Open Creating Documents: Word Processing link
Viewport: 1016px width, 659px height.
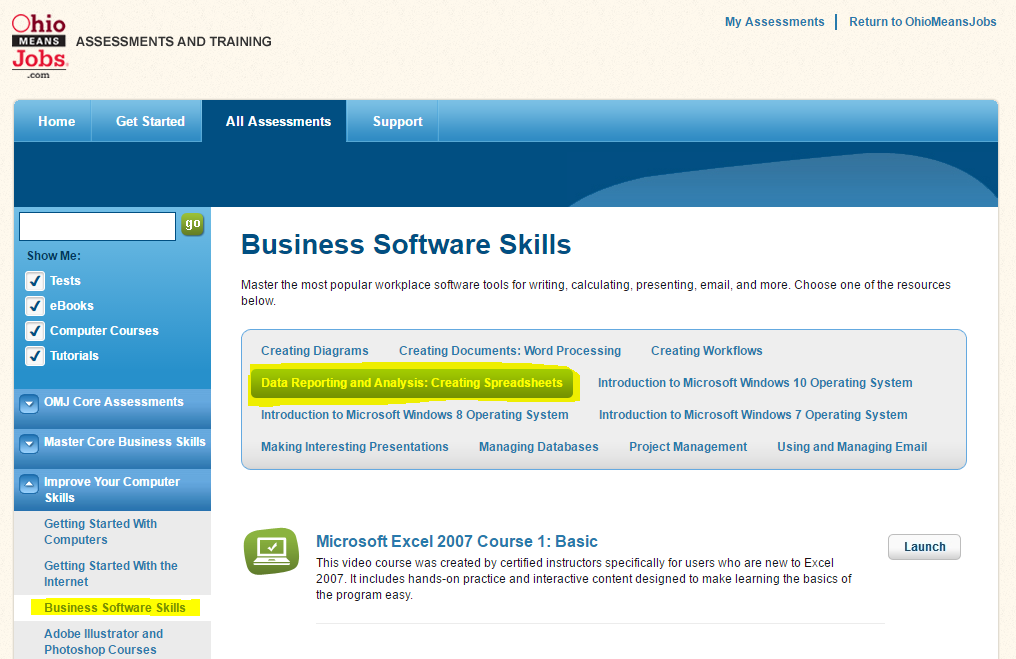pos(510,351)
